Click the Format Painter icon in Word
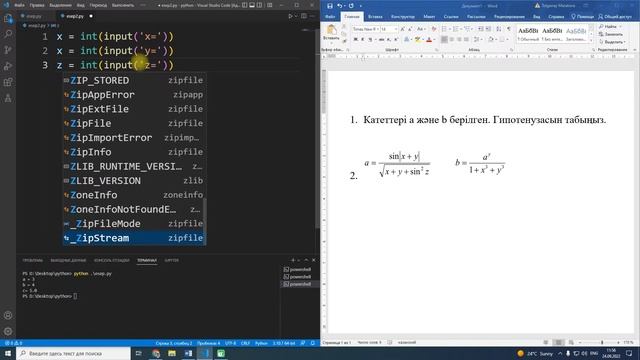The height and width of the screenshot is (360, 640). [344, 41]
